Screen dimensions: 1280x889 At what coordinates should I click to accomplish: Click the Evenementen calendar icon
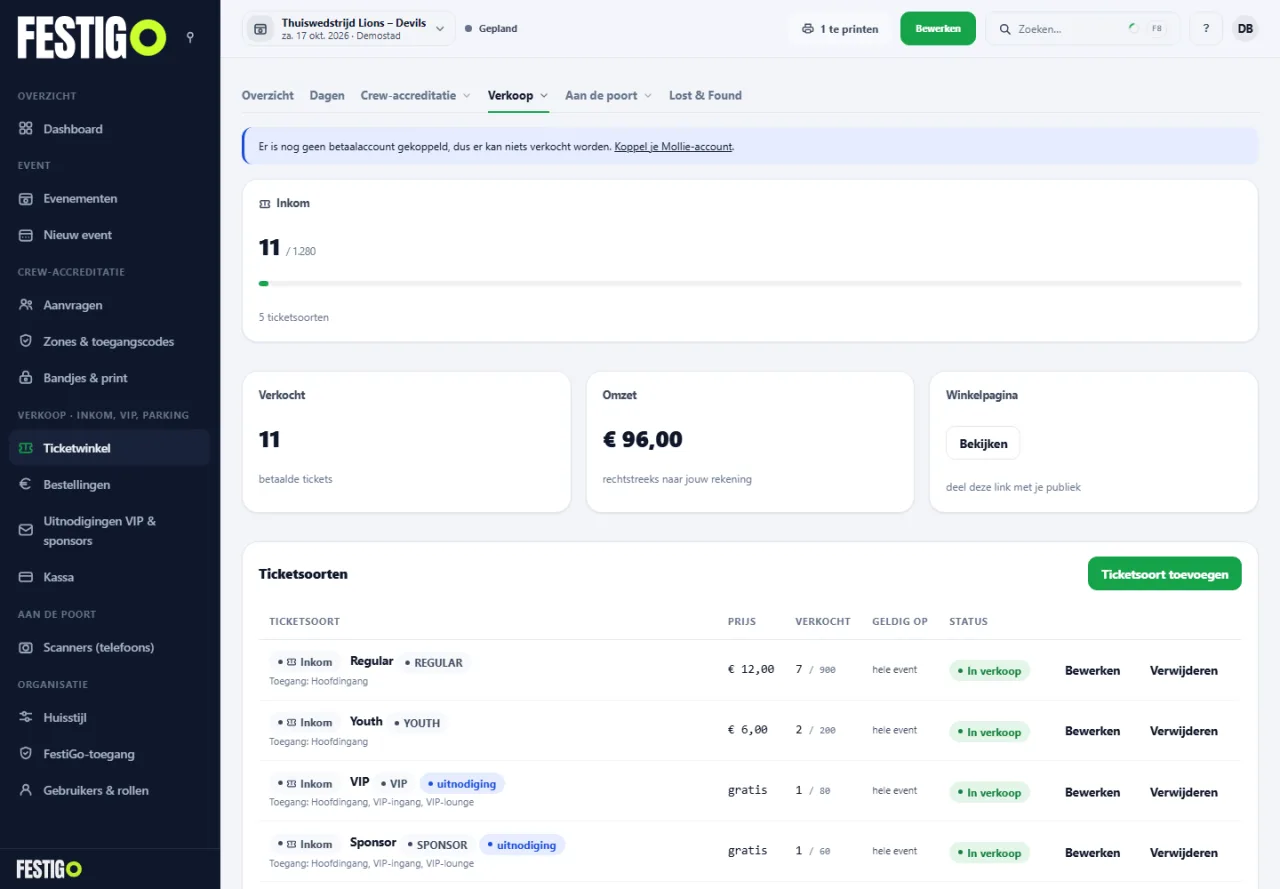click(26, 198)
